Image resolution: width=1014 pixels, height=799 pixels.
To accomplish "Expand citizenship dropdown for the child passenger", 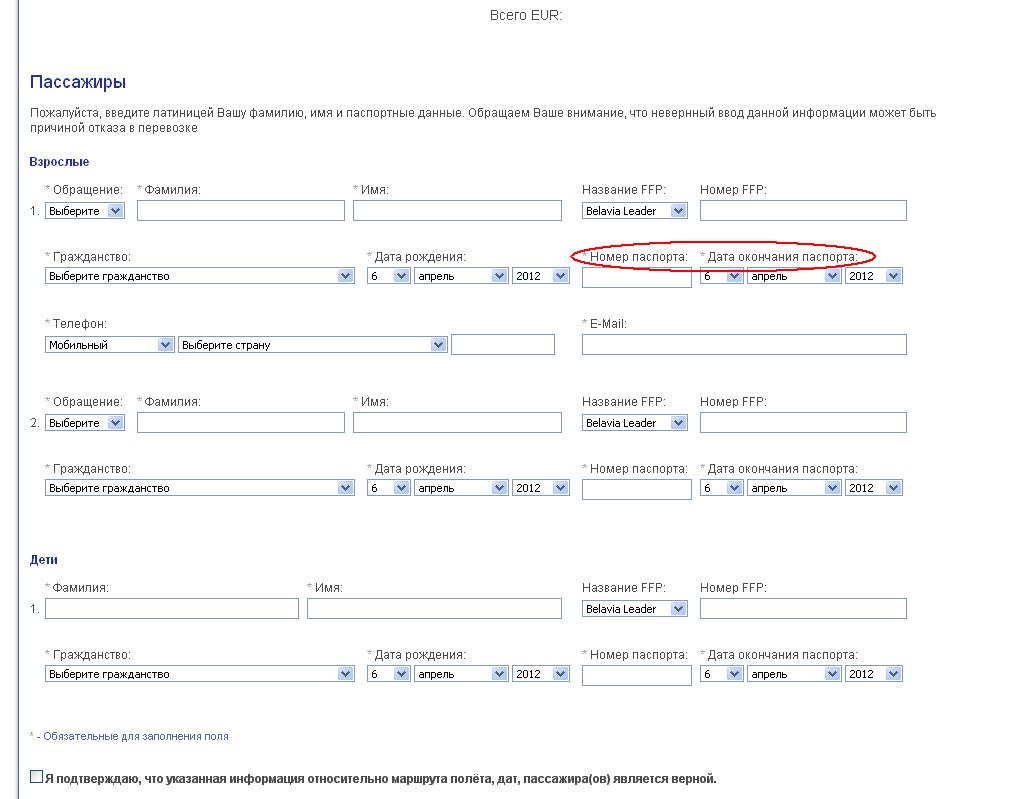I will (200, 674).
